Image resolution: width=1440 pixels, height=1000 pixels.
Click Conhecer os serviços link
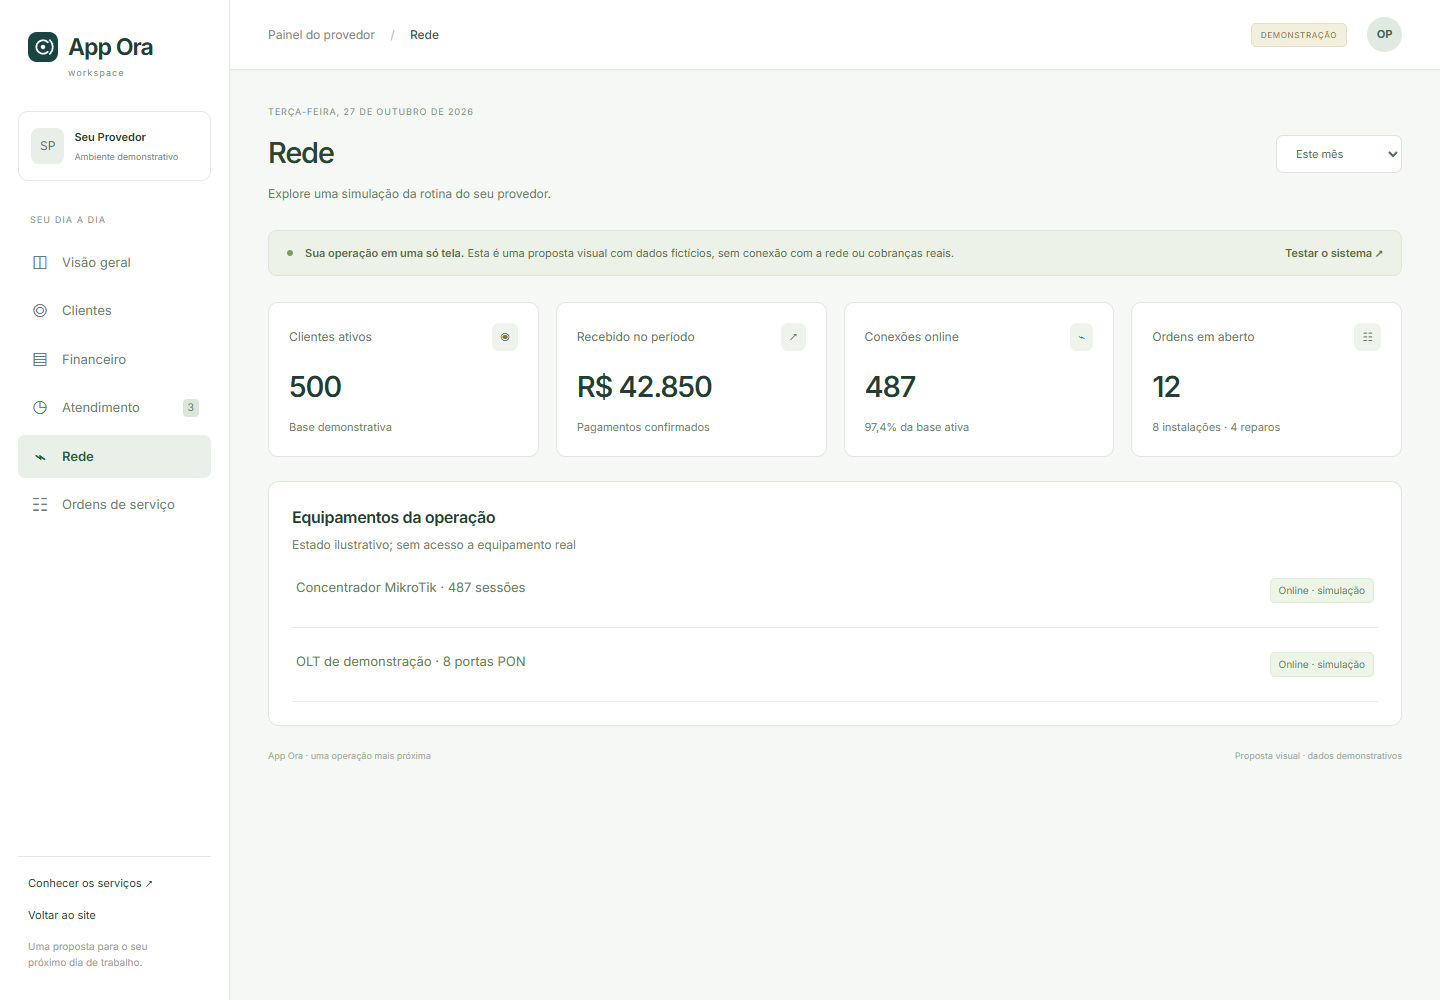click(x=90, y=883)
